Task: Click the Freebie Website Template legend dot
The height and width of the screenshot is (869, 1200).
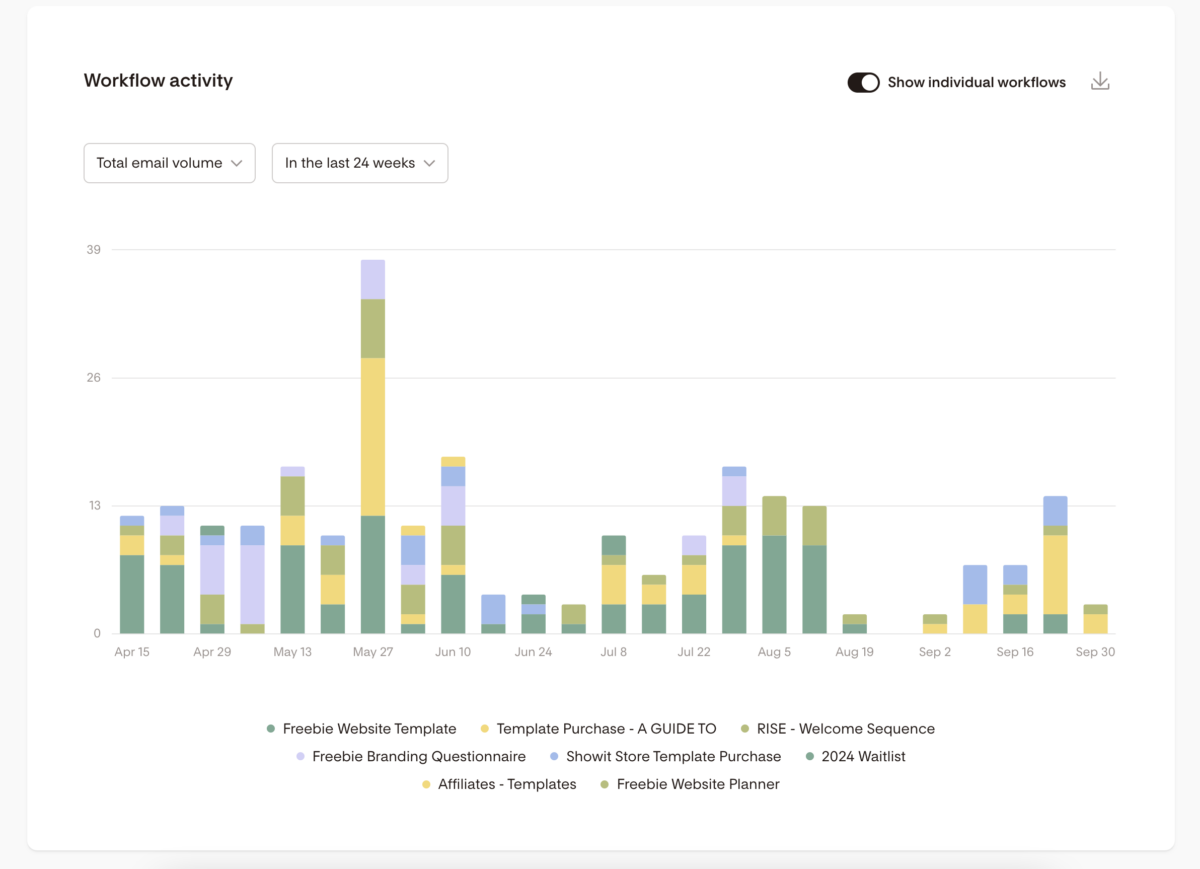Action: pyautogui.click(x=271, y=729)
